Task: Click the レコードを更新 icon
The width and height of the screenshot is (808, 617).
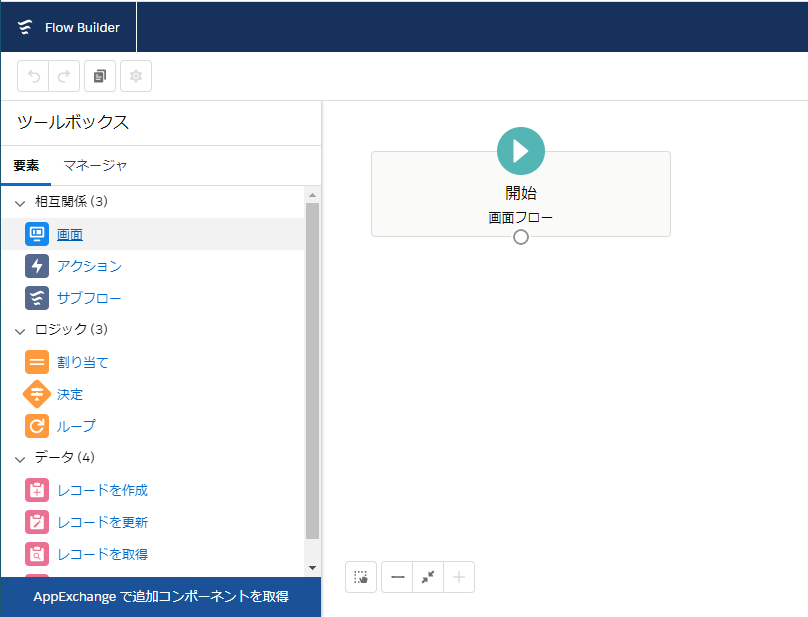Action: point(37,522)
